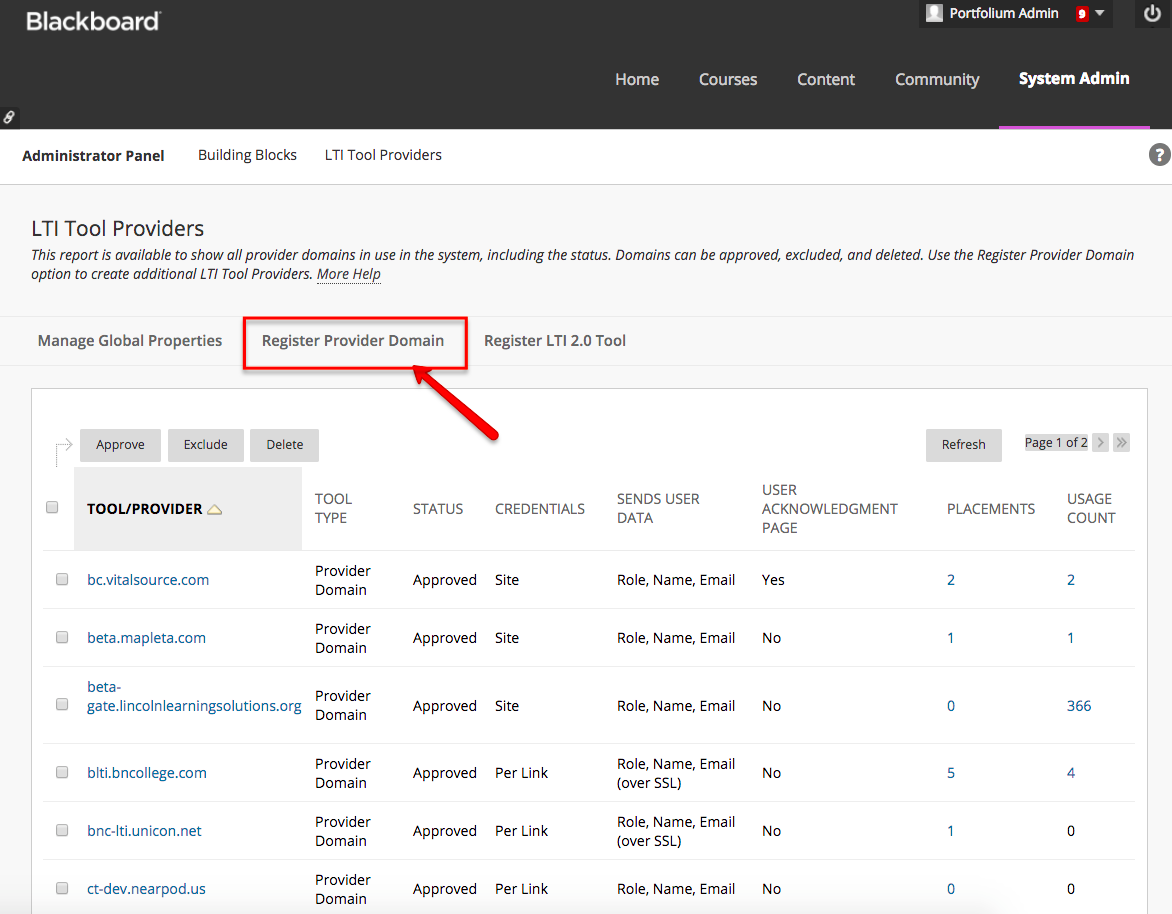Open the beta.mapleta.com provider link
The width and height of the screenshot is (1172, 914).
point(146,638)
